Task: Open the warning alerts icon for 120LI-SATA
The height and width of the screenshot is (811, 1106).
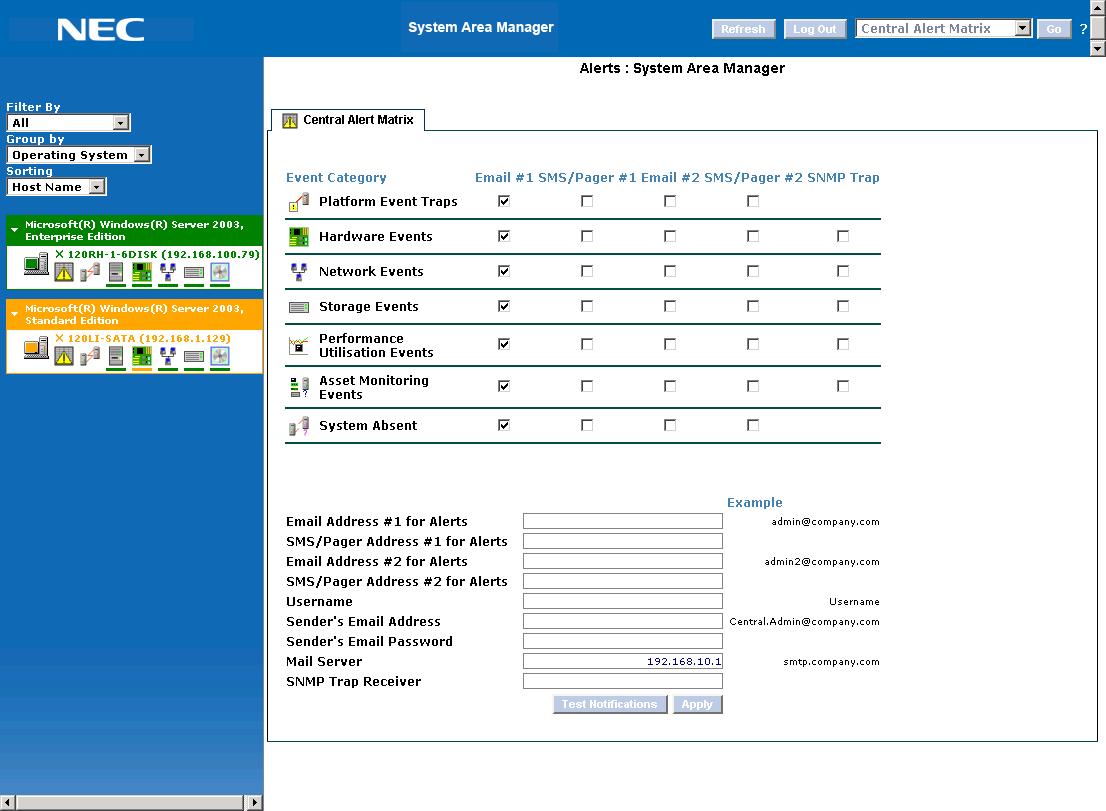Action: click(63, 357)
